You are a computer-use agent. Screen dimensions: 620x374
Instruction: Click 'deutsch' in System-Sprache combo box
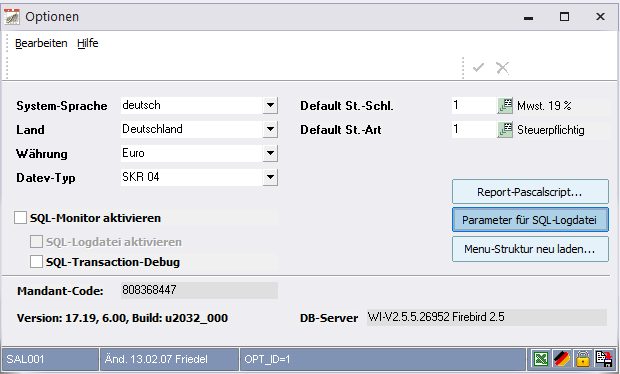click(142, 105)
